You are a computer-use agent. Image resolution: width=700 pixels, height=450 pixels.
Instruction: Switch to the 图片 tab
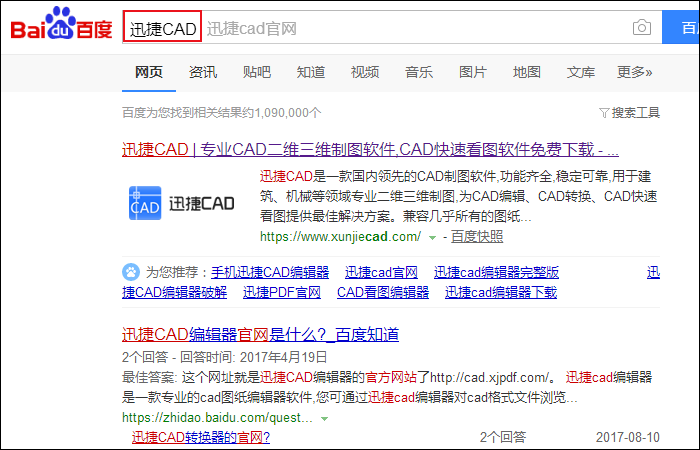[x=473, y=72]
